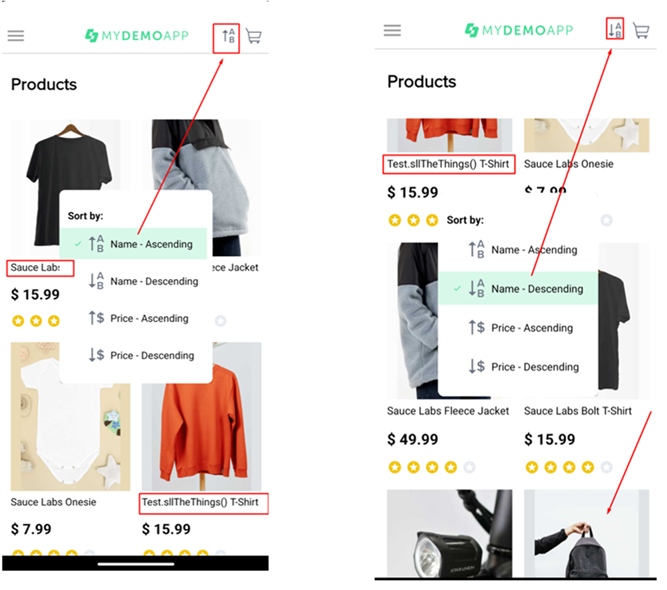Click MYDEMOAPP logo in left header
Screen dimensions: 667x590
pyautogui.click(x=137, y=36)
